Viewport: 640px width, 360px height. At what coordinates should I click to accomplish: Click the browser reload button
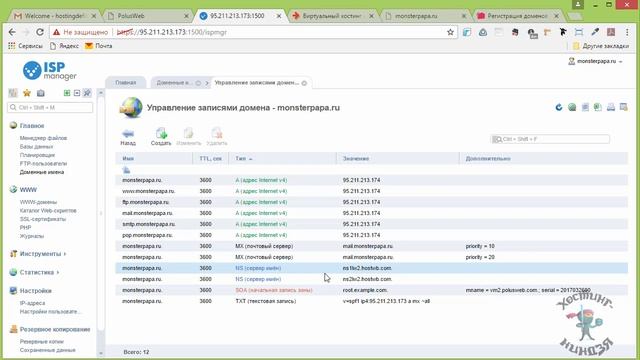point(40,32)
